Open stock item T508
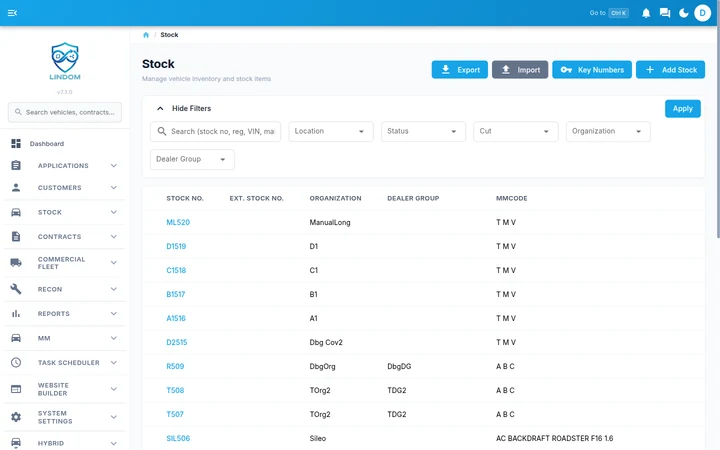720x450 pixels. pos(175,390)
